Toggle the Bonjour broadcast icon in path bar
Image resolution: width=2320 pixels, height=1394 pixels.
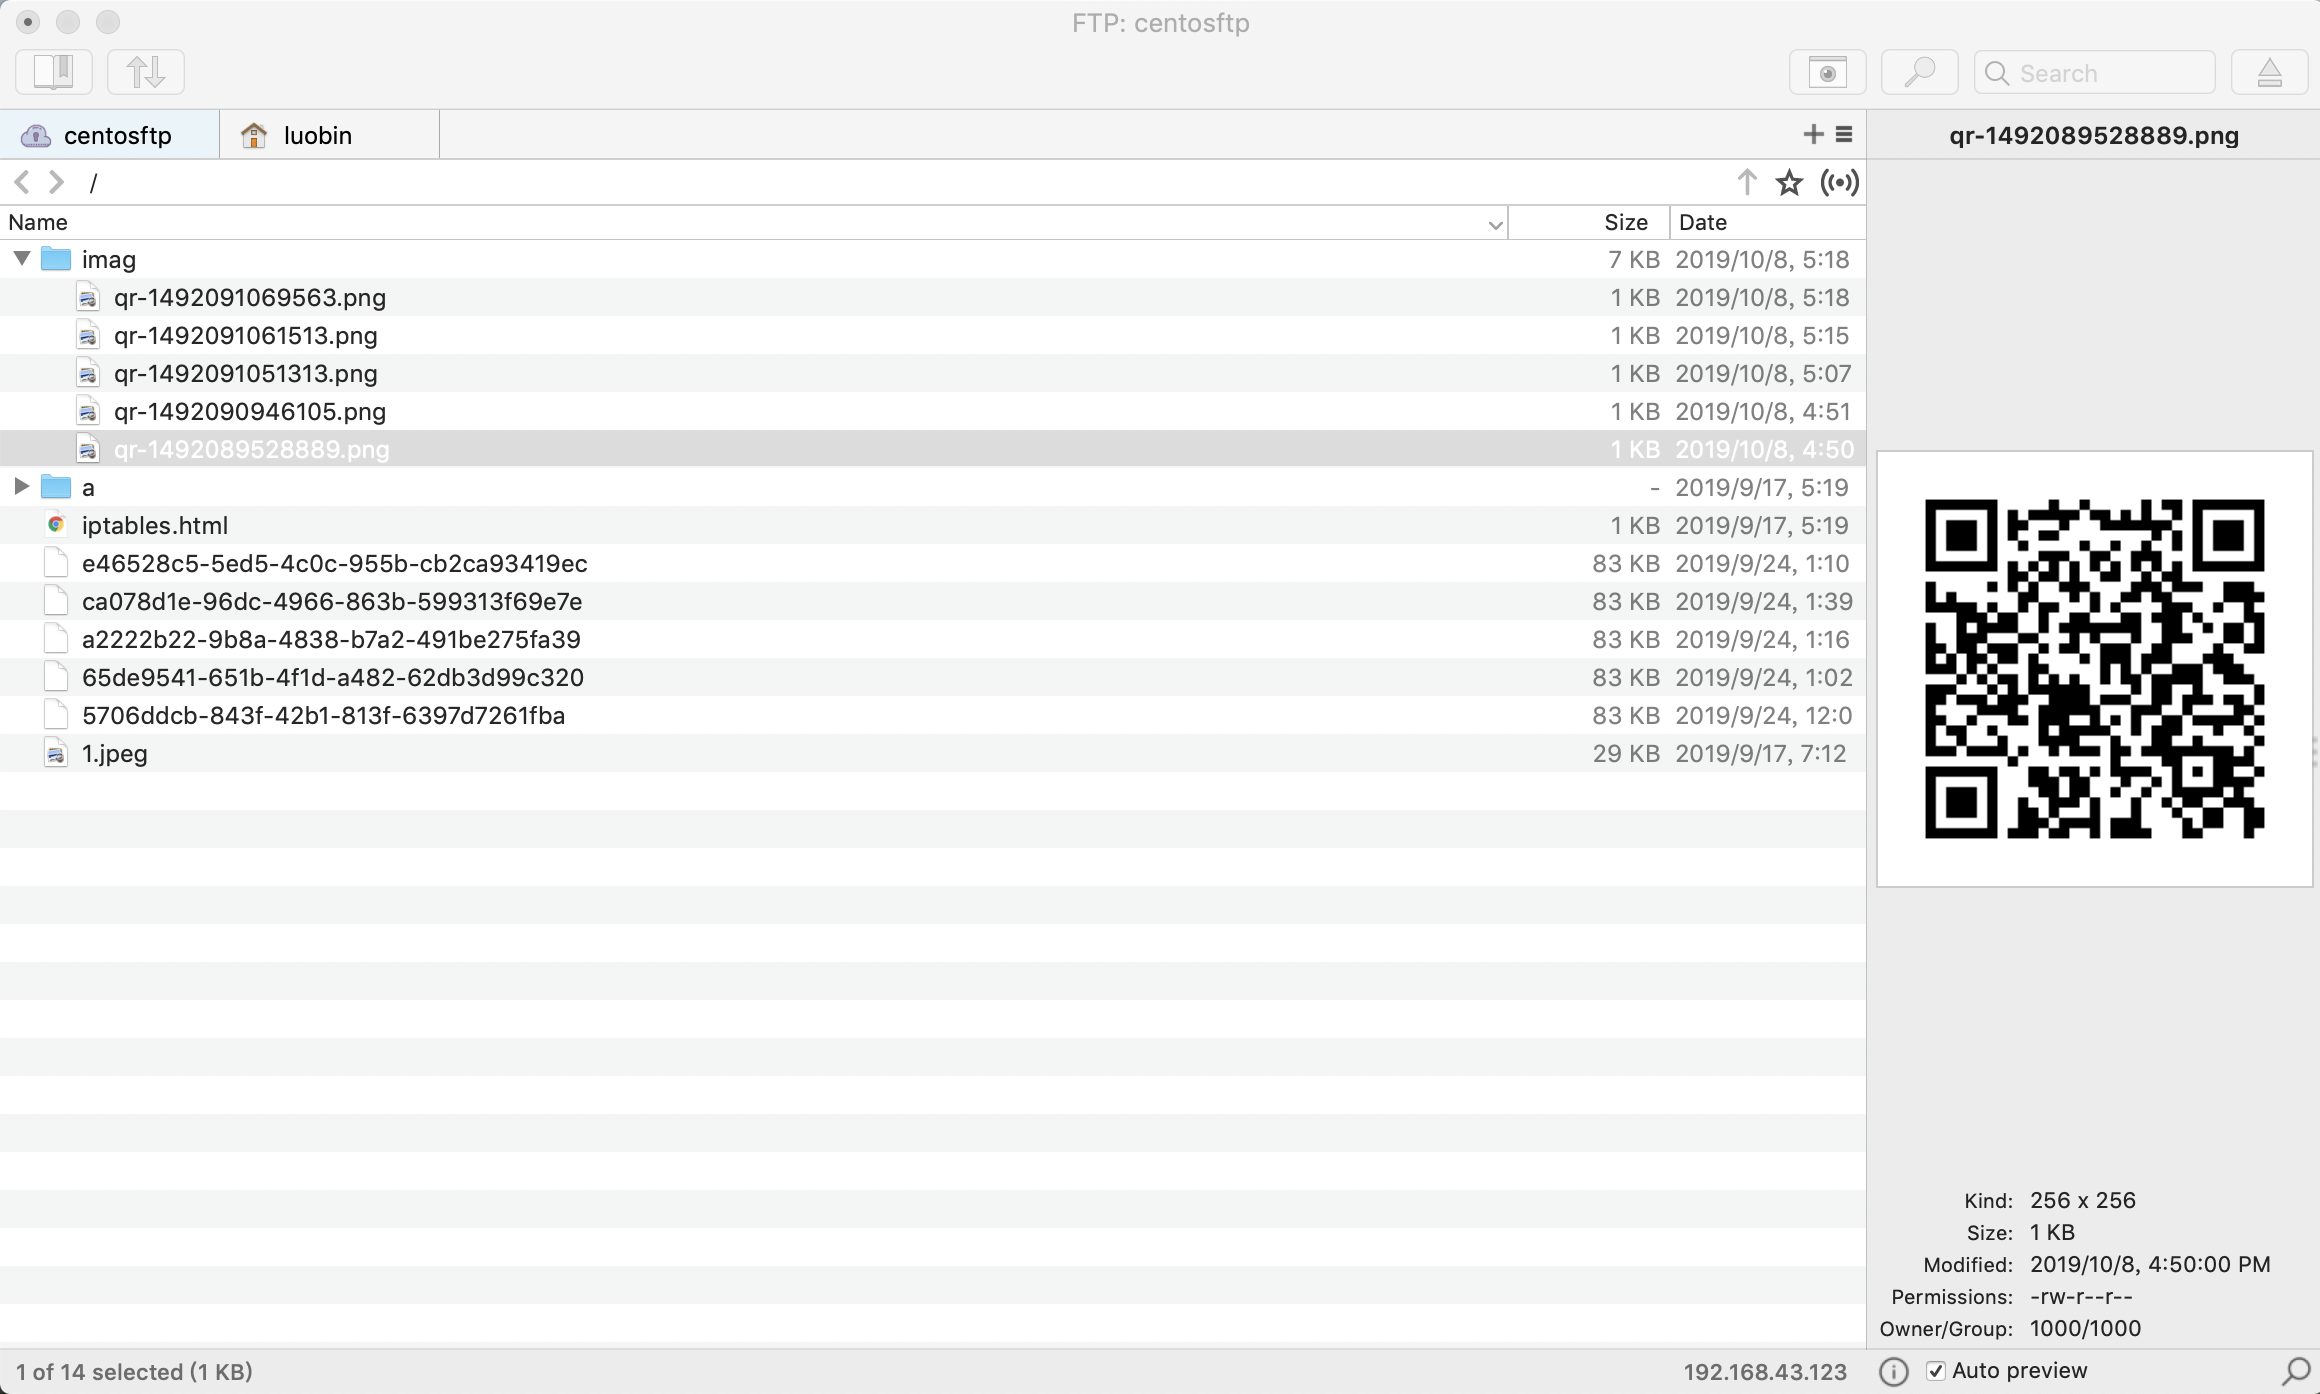tap(1840, 182)
